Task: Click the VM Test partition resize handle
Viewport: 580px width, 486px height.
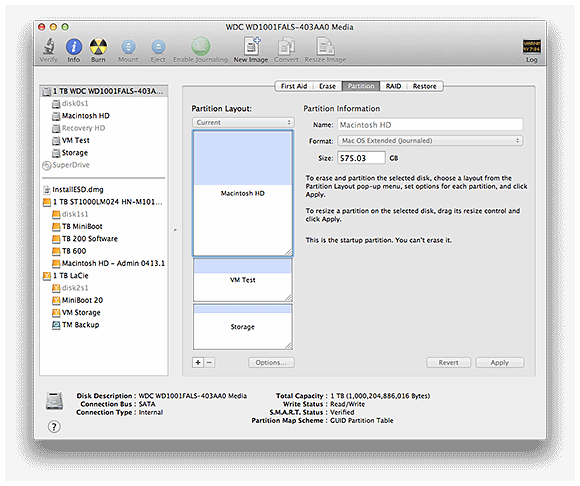Action: pyautogui.click(x=289, y=298)
